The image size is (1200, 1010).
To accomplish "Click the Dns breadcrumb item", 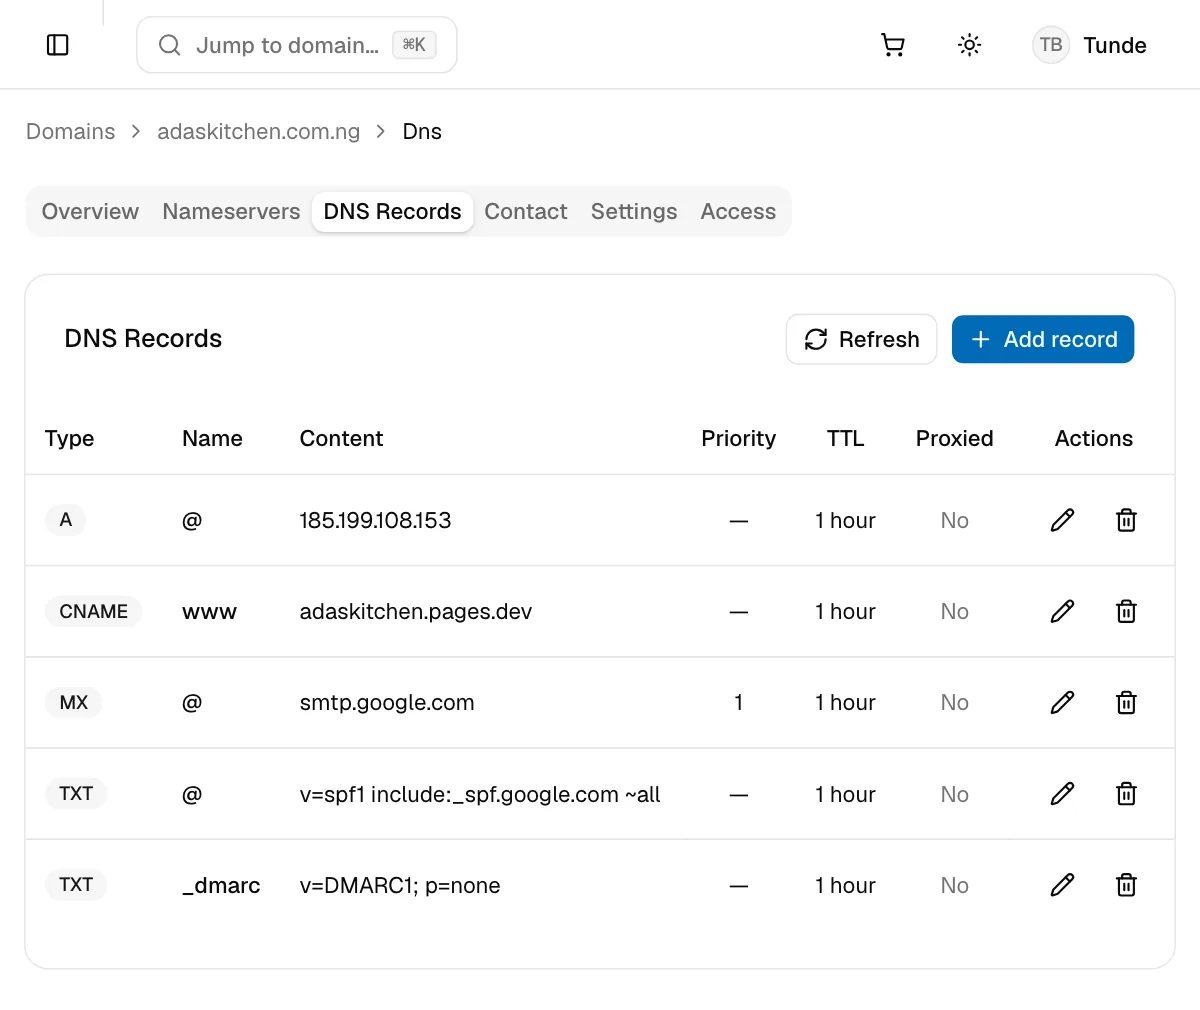I will click(422, 132).
